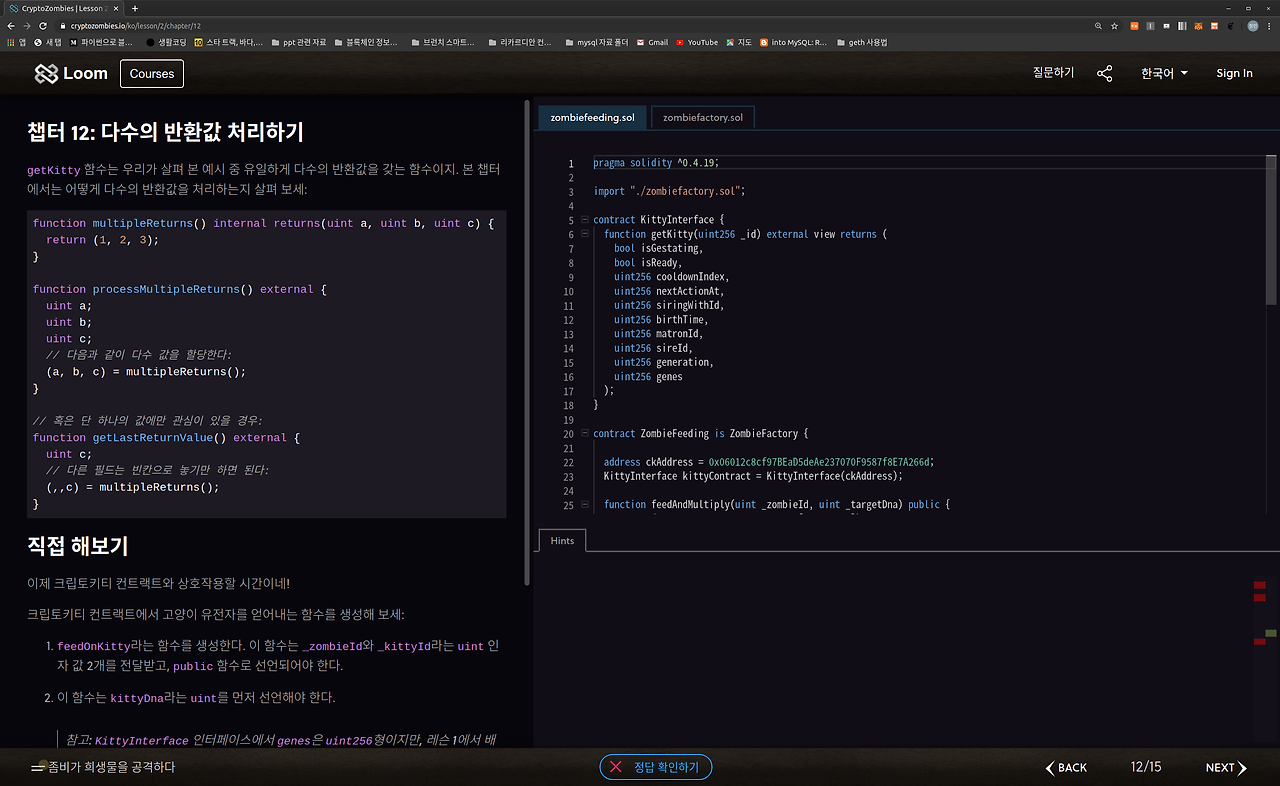Click the KittyInterface kittyContract code line 23

click(753, 476)
